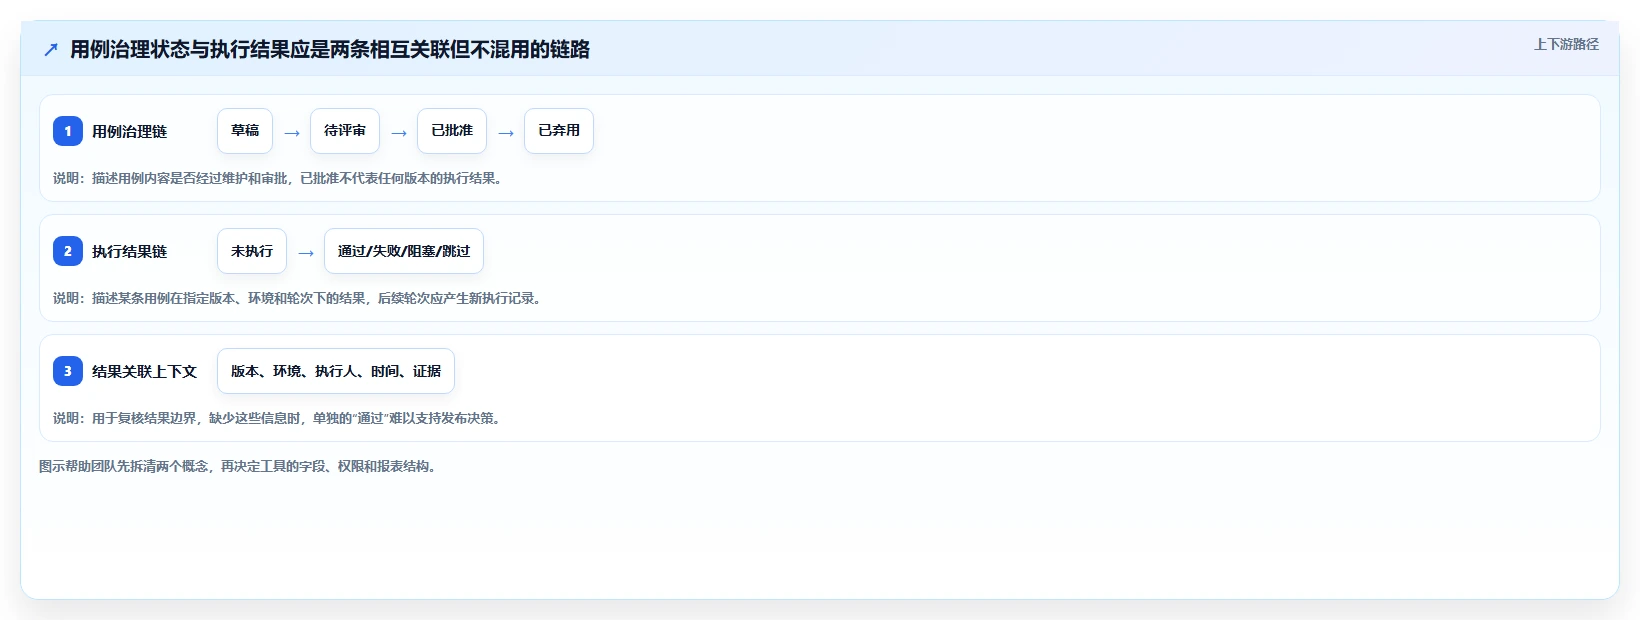The width and height of the screenshot is (1640, 620).
Task: Select the 待评审 state chip
Action: pyautogui.click(x=345, y=131)
